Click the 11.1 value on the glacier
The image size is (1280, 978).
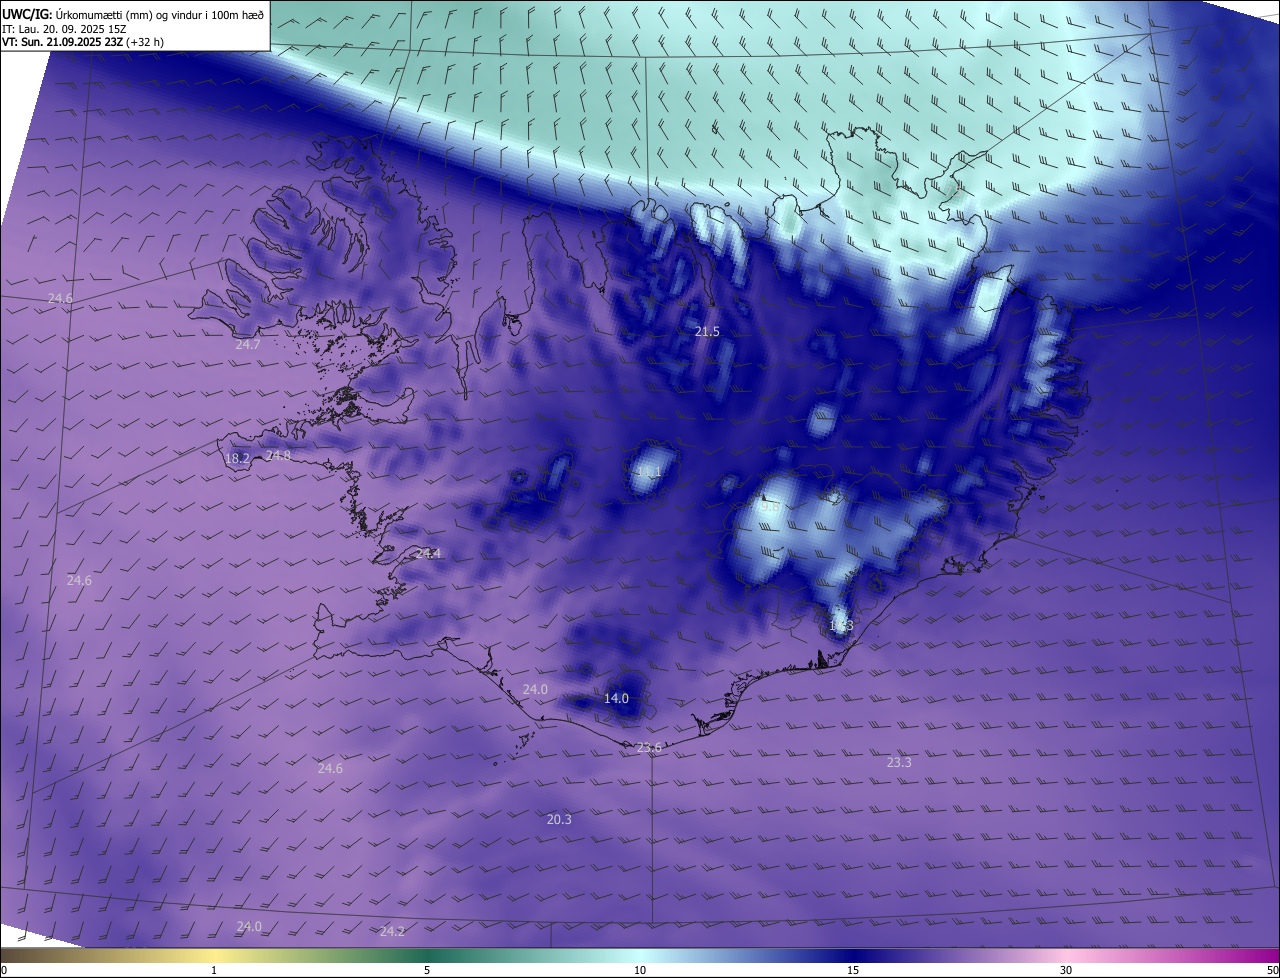(x=649, y=472)
